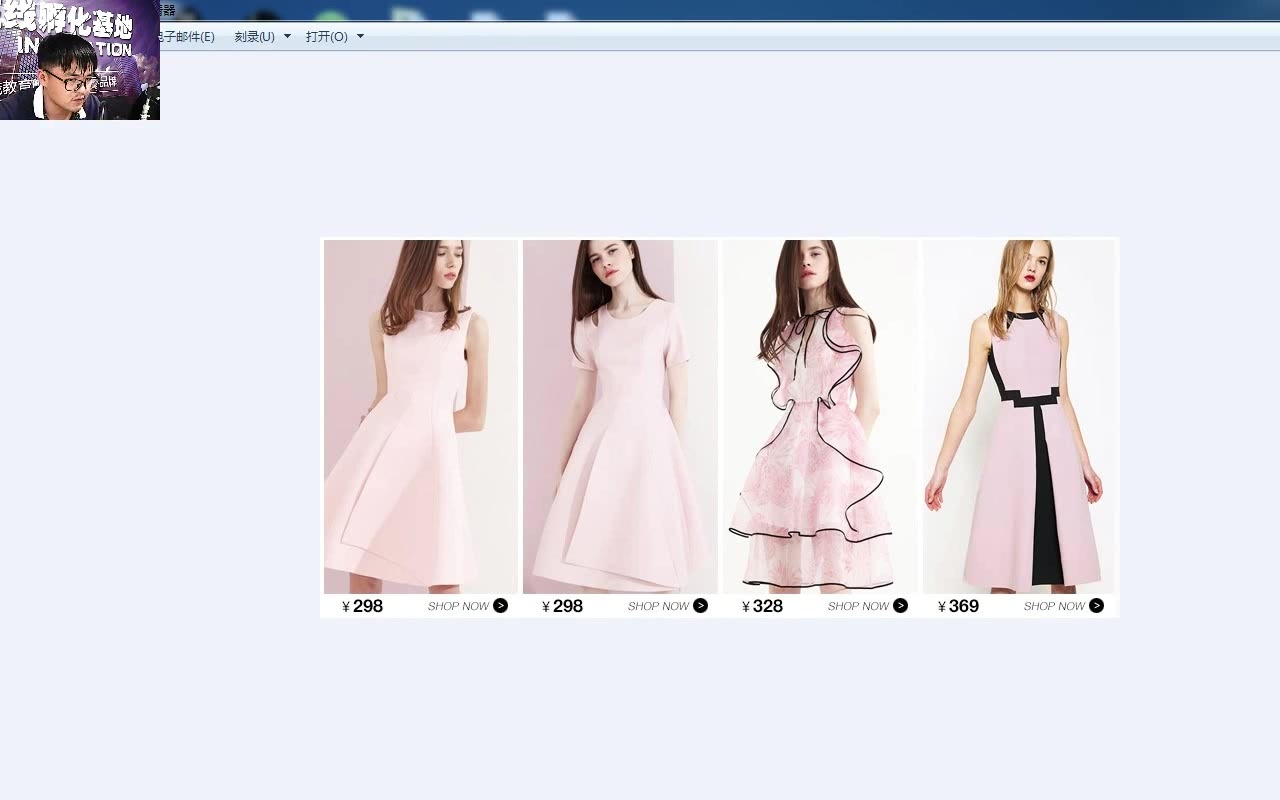Open the 电子邮件(E) menu
Screen dimensions: 1280x800
pos(187,37)
